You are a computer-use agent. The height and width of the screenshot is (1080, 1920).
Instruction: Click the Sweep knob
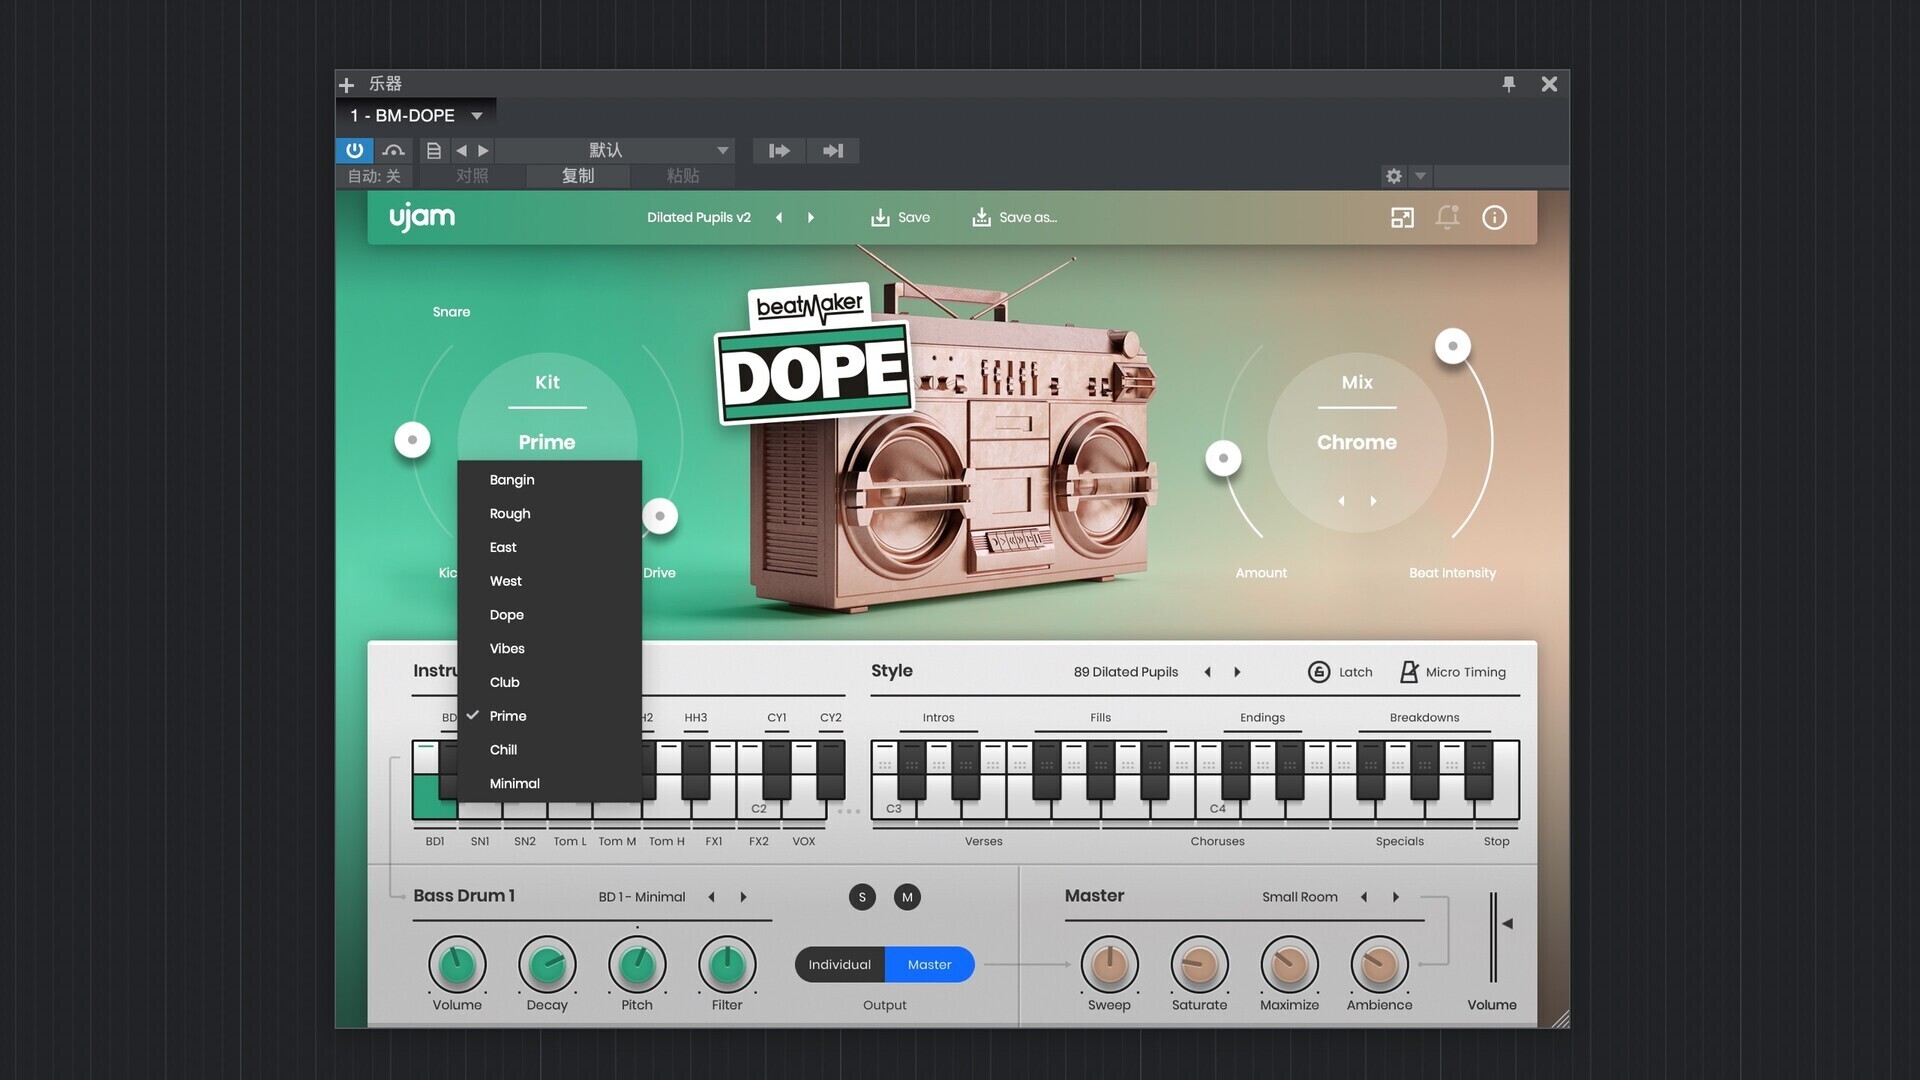click(1109, 965)
